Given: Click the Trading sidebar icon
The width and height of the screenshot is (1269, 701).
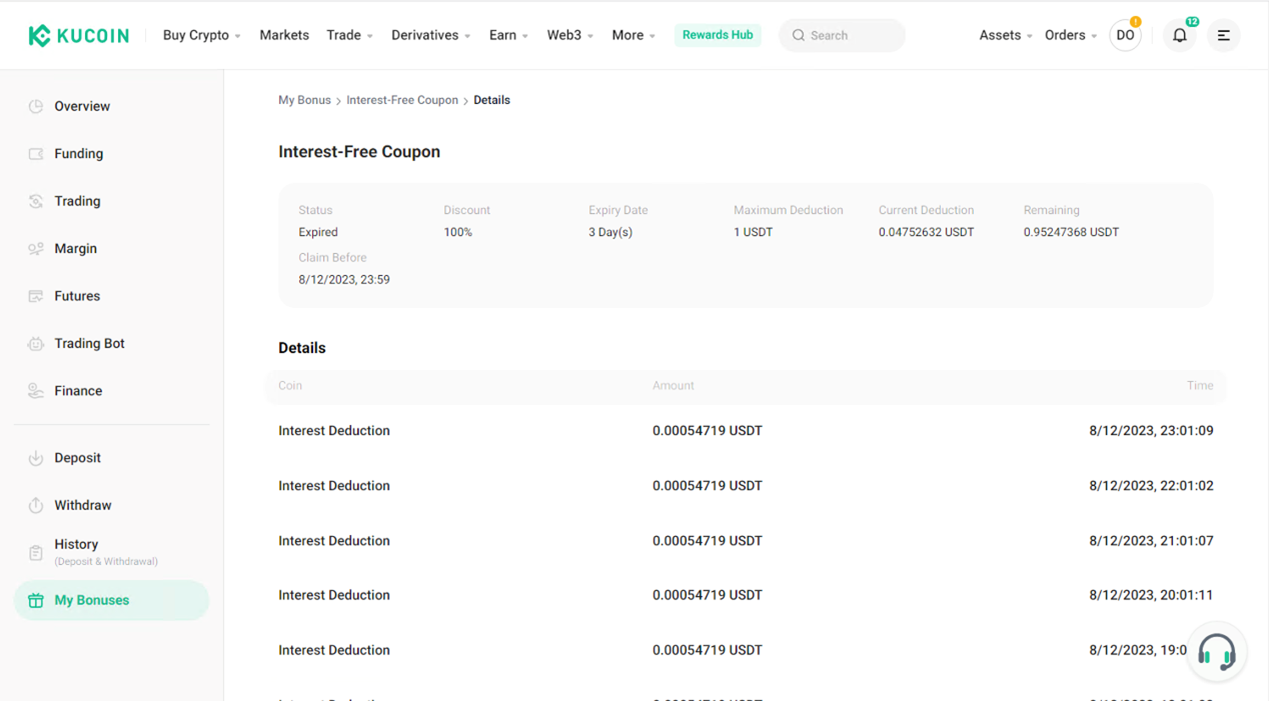Looking at the screenshot, I should click(x=36, y=201).
